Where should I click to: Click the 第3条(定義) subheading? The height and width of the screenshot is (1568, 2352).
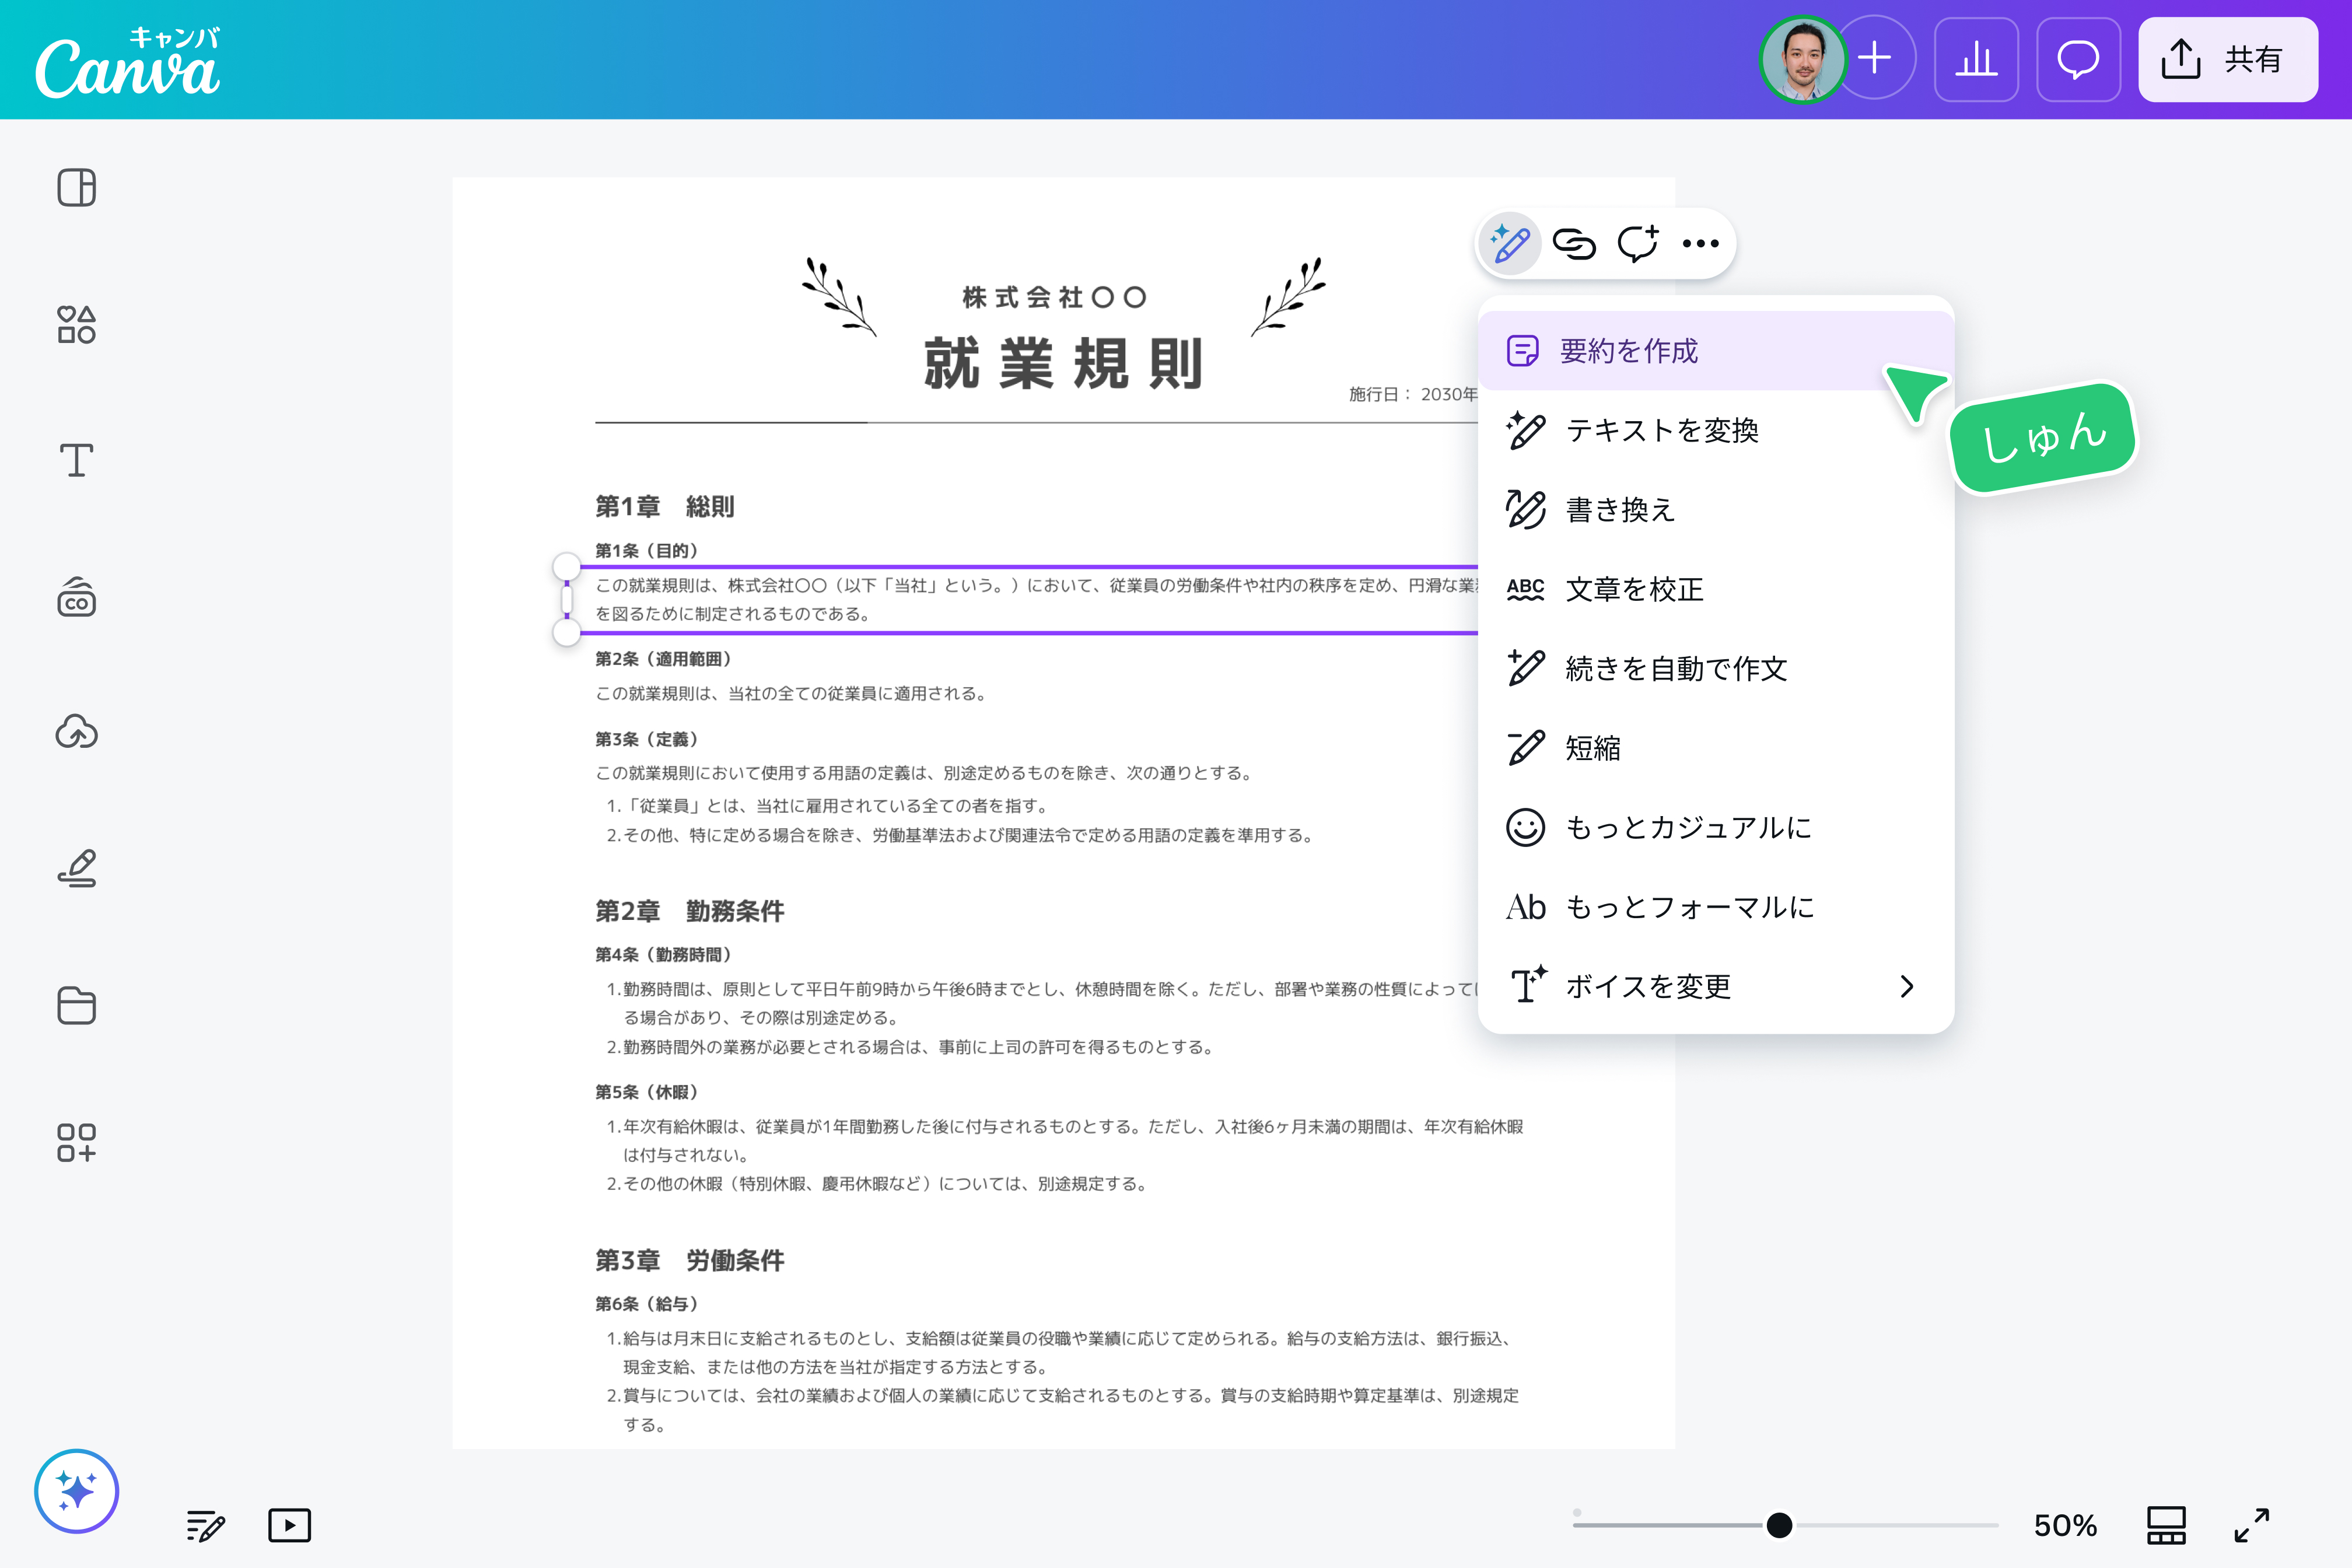click(x=647, y=739)
